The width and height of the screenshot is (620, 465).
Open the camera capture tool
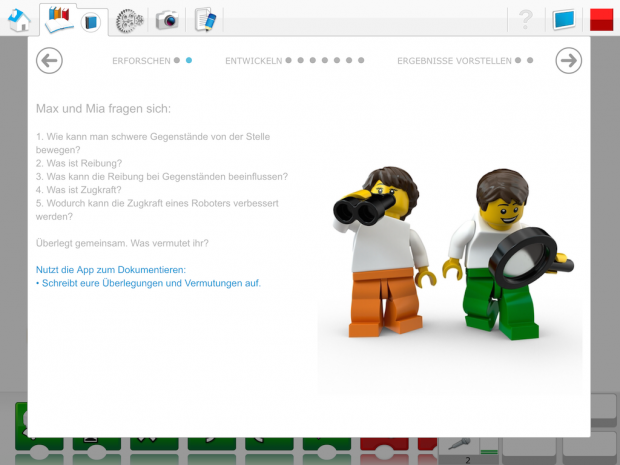tap(167, 20)
